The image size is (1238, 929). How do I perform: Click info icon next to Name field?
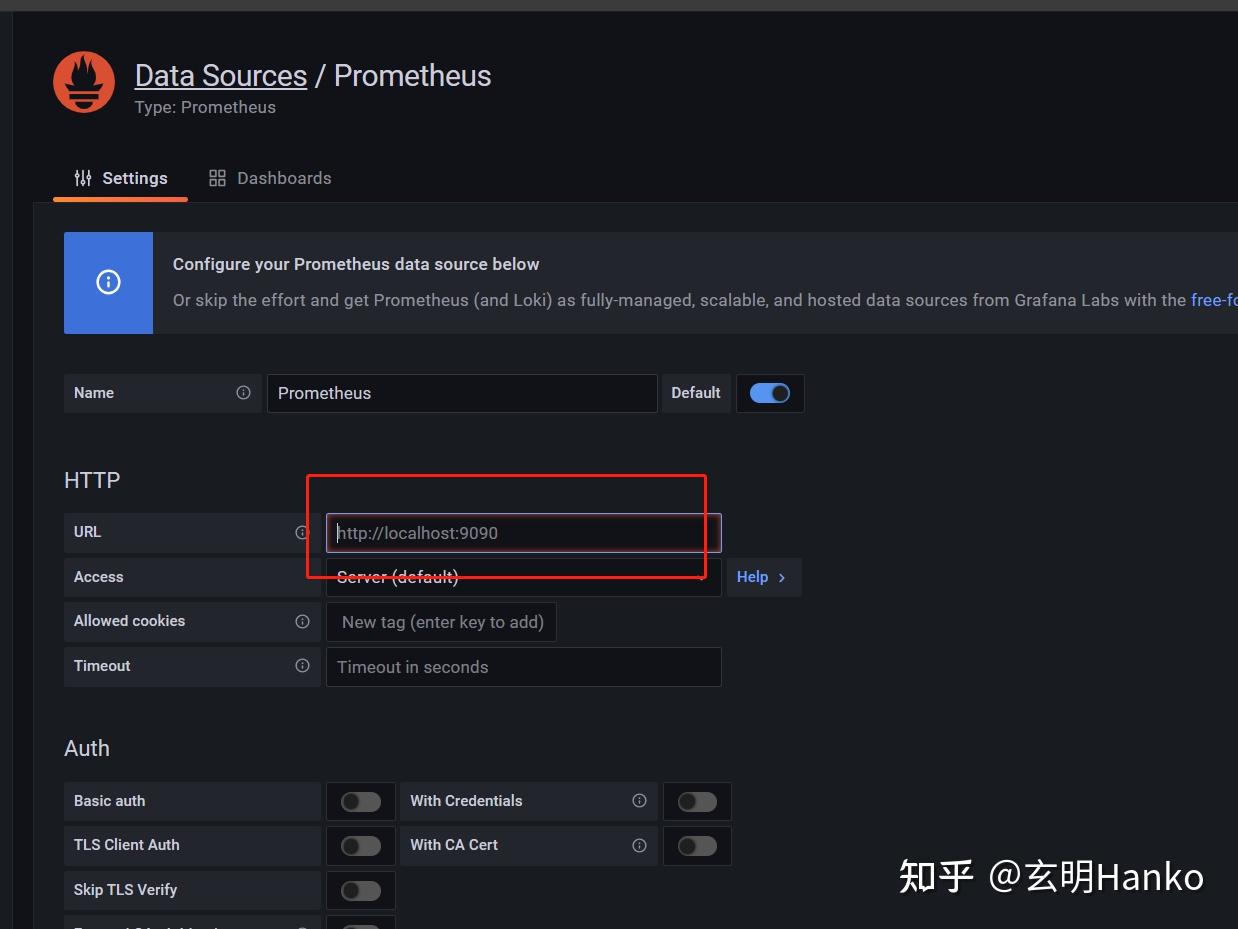click(243, 393)
